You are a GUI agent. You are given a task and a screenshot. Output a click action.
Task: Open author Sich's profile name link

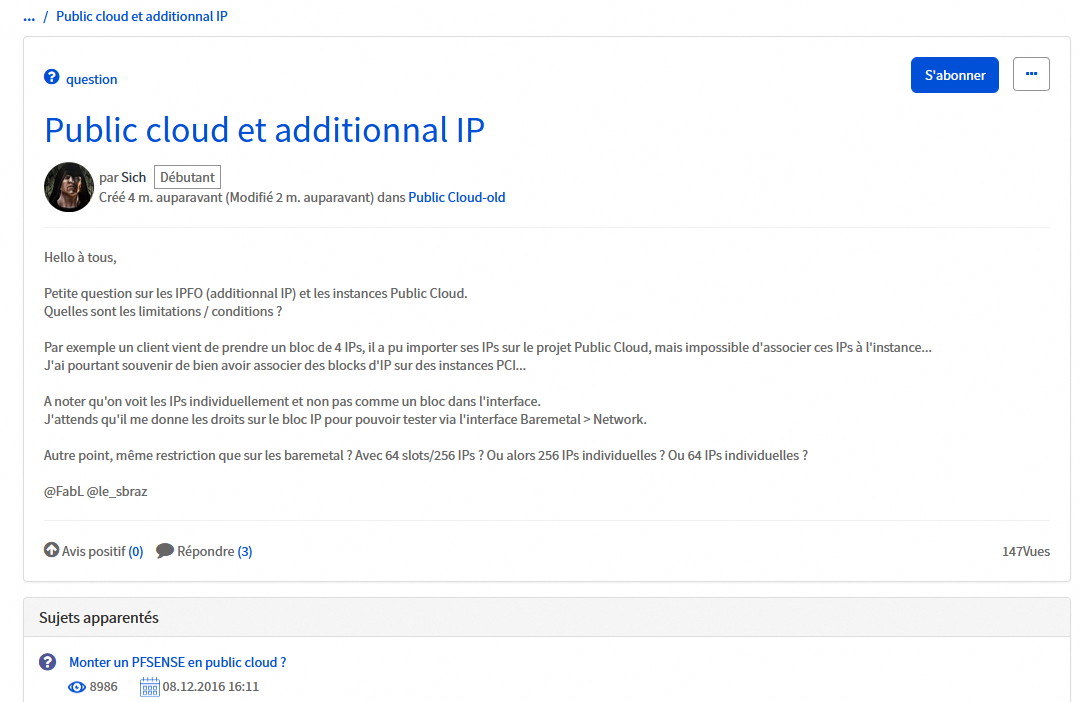click(134, 177)
